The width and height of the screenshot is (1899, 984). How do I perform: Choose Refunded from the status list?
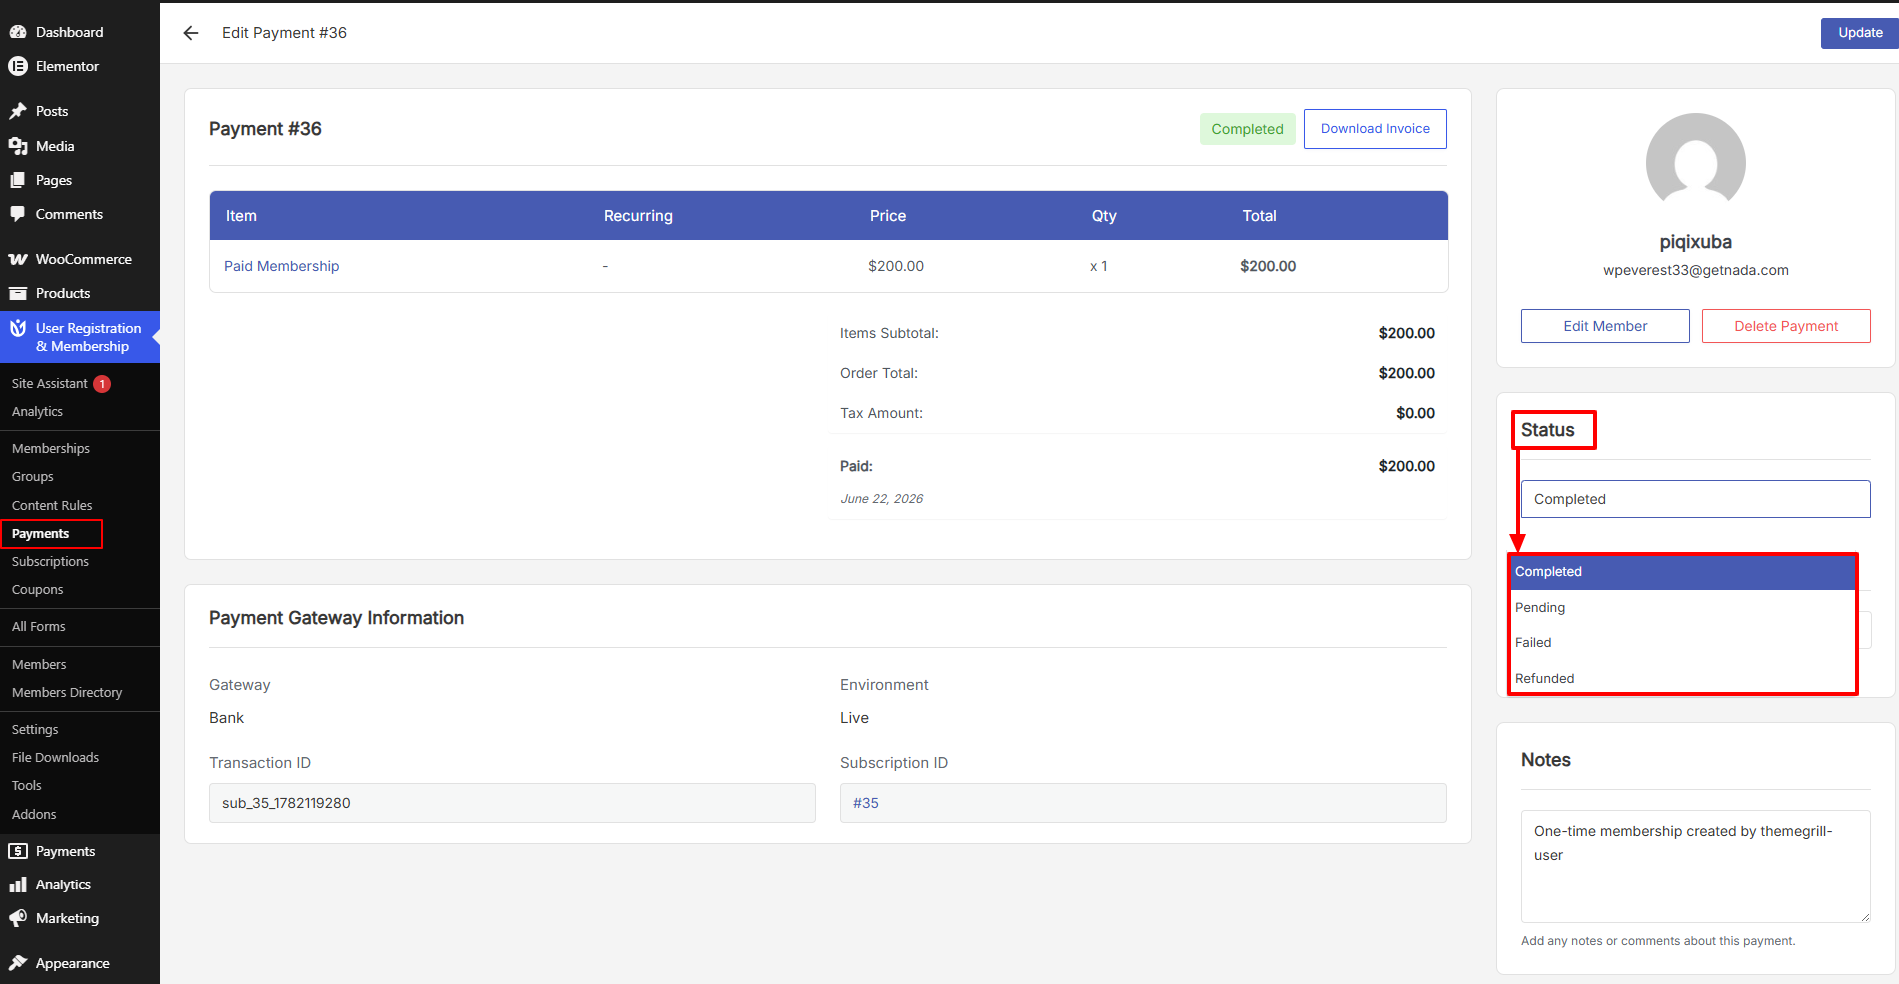click(1683, 678)
